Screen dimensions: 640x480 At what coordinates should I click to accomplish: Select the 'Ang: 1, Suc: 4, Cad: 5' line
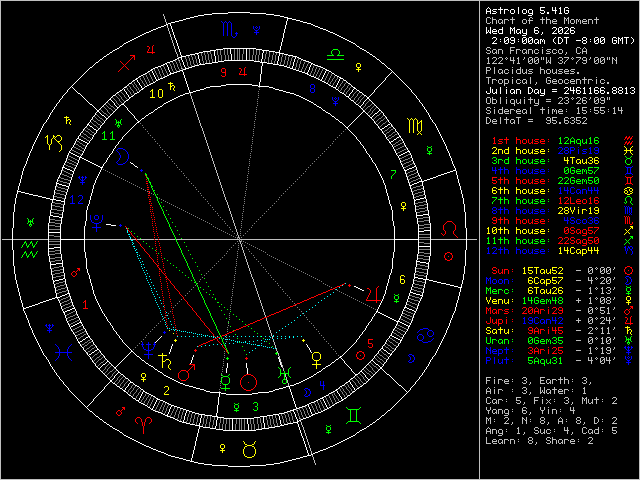click(551, 431)
